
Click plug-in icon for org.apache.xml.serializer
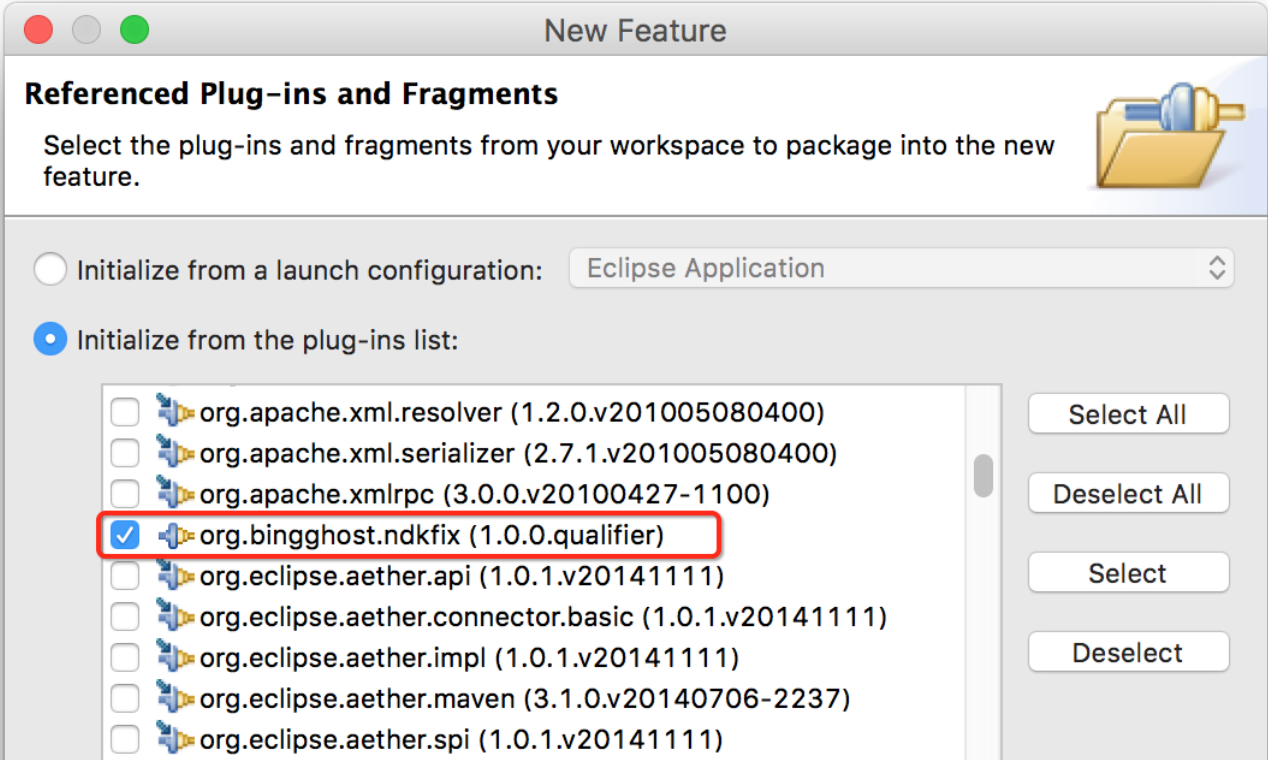[175, 453]
